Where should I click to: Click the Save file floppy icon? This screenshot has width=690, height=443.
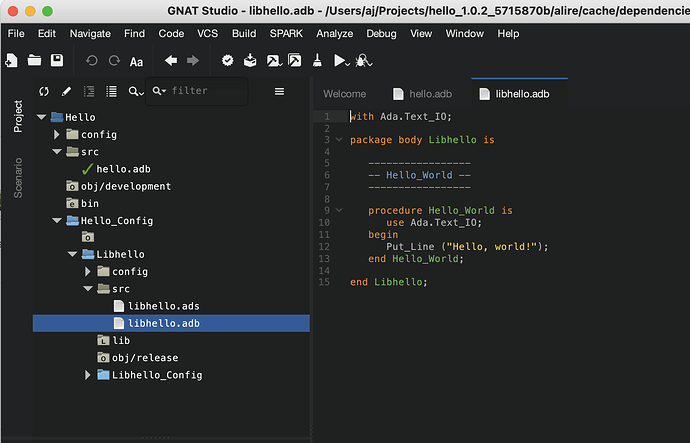(x=57, y=61)
